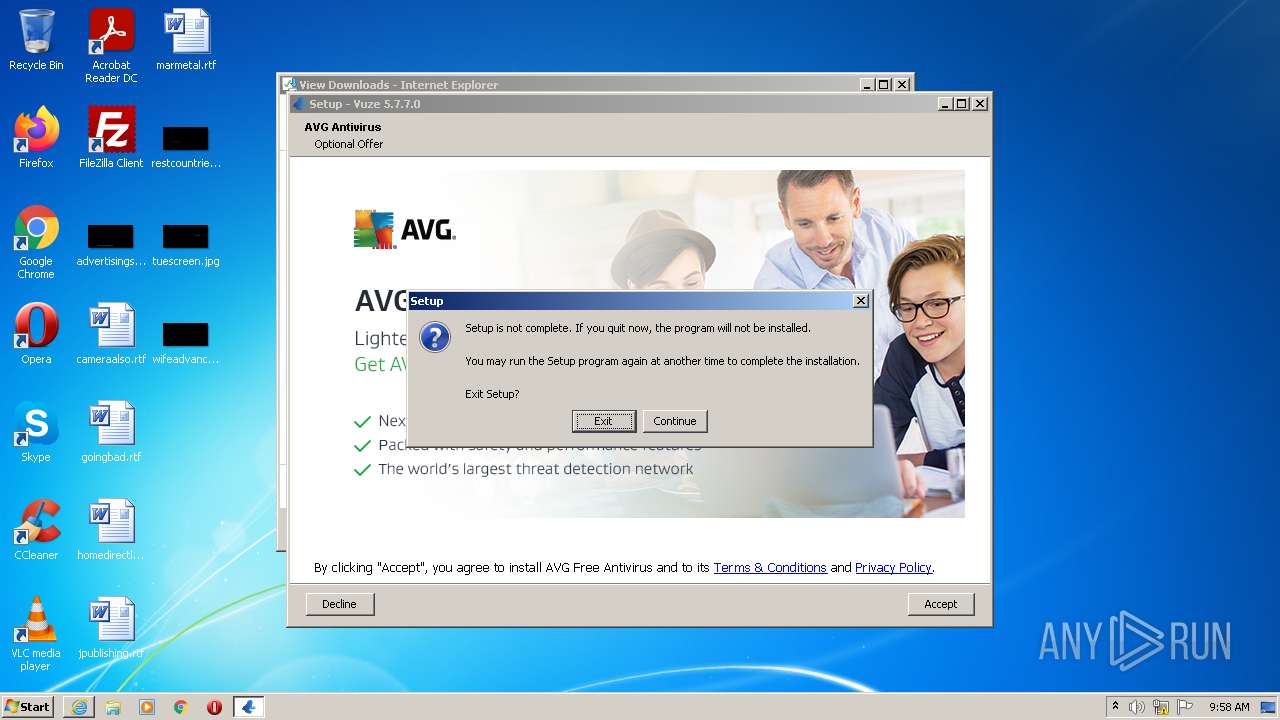
Task: Click the Accept button
Action: (940, 604)
